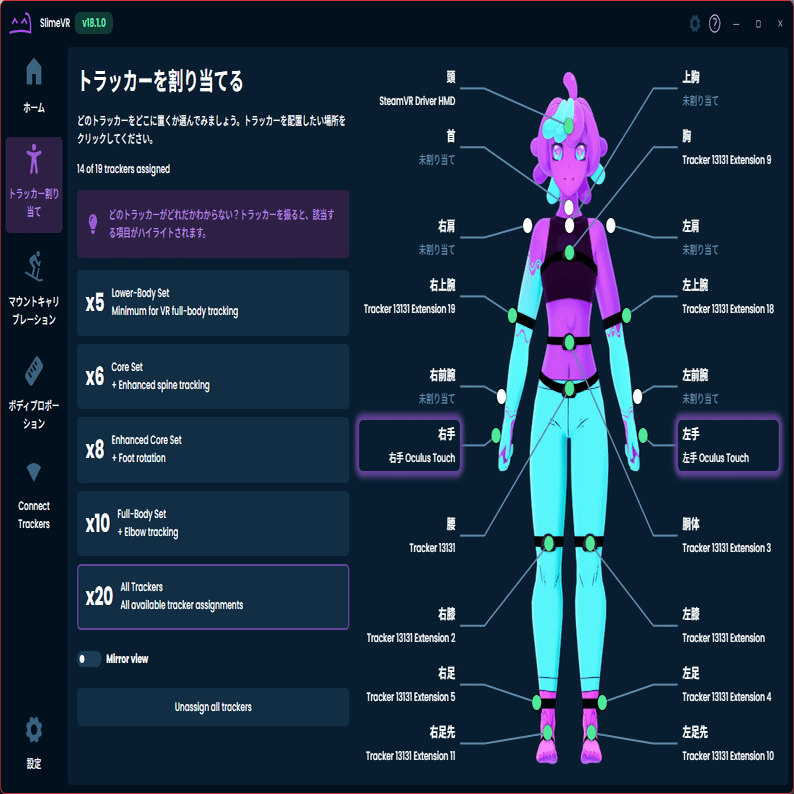794x794 pixels.
Task: Select the x8 Enhanced Core Set
Action: point(213,450)
